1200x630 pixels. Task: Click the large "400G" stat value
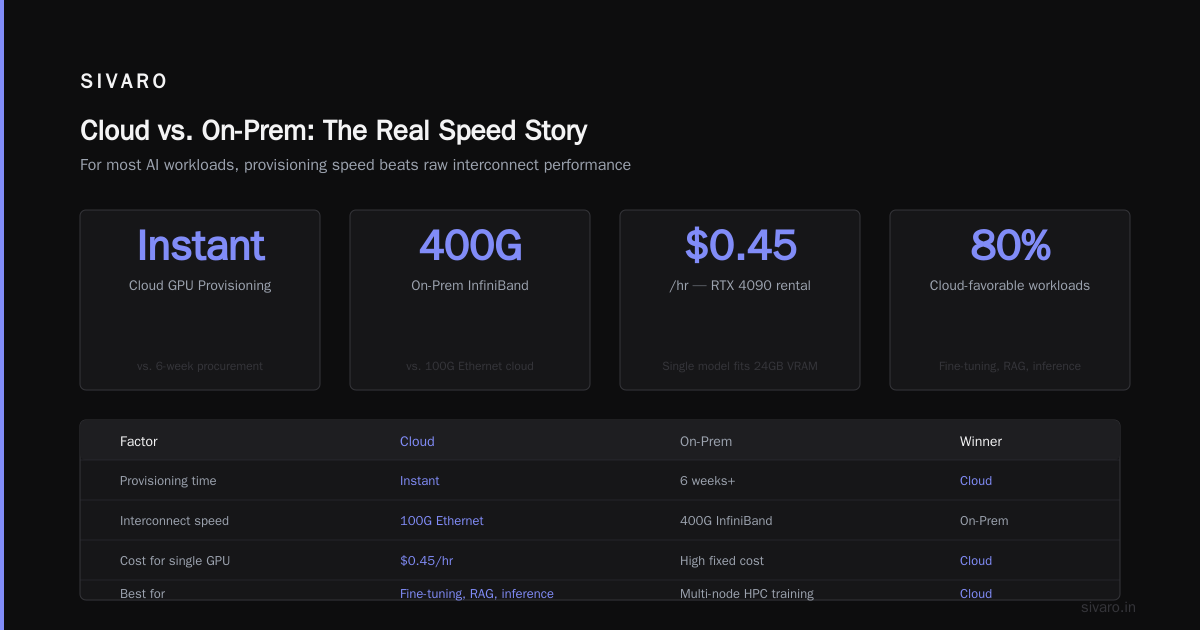click(470, 245)
